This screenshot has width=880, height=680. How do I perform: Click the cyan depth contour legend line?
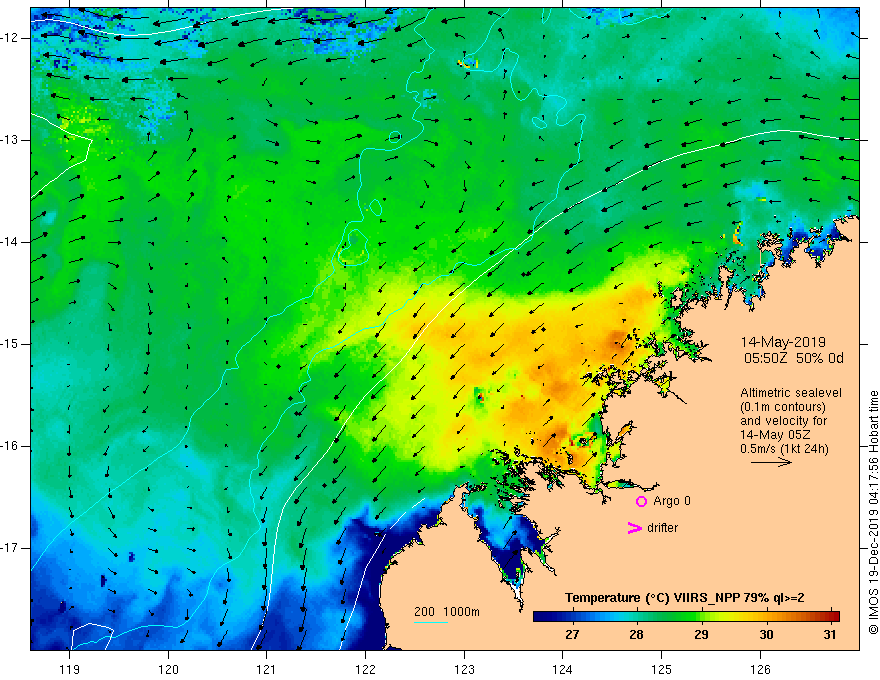[x=430, y=622]
